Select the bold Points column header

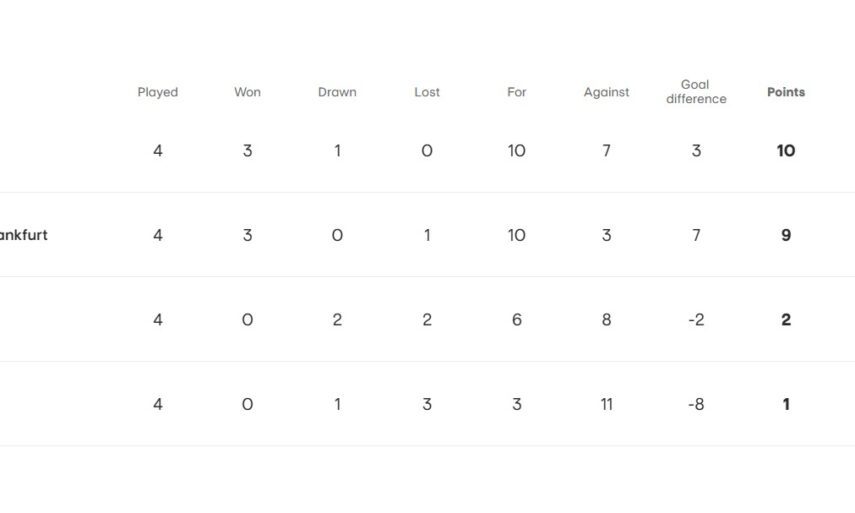point(786,92)
